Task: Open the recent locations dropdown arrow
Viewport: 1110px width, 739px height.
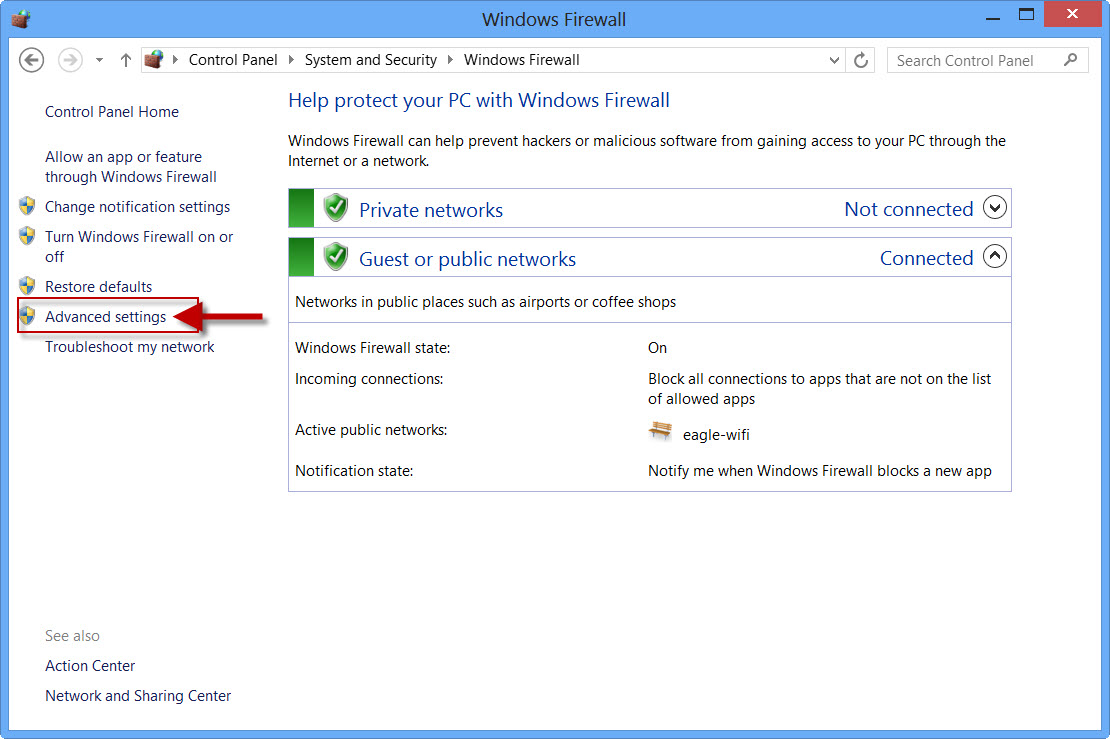Action: click(x=99, y=60)
